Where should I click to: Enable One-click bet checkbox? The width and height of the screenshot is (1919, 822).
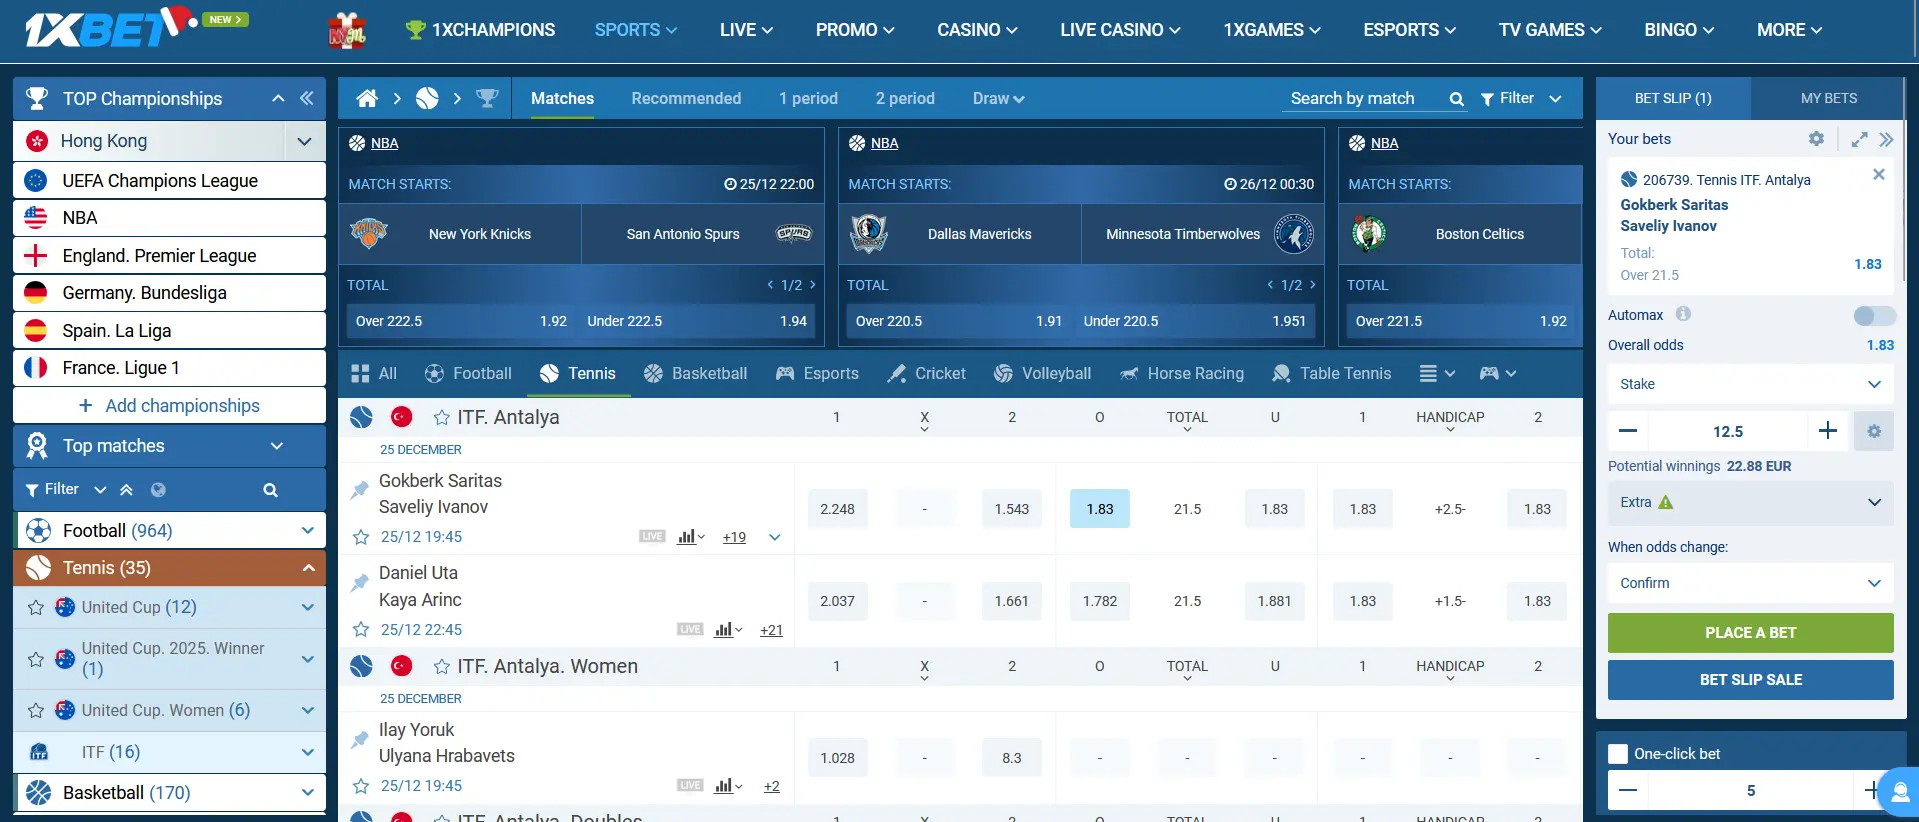coord(1618,754)
